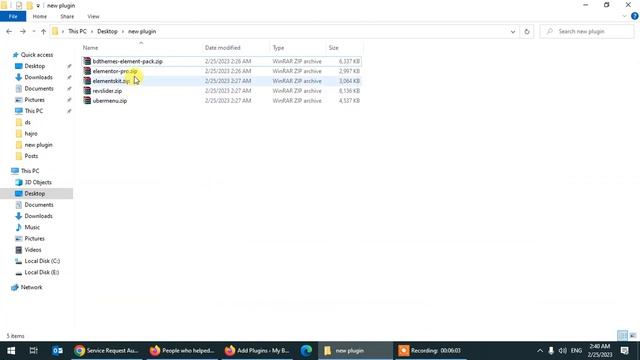Open Network in sidebar

tap(31, 287)
